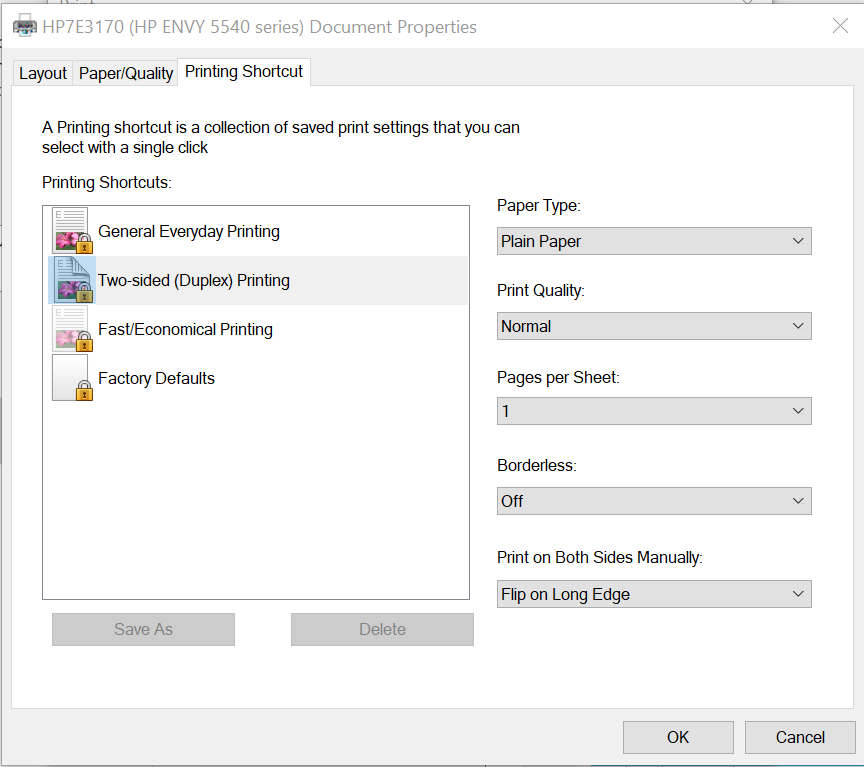Click the printer icon in the title bar
The height and width of the screenshot is (767, 864).
pyautogui.click(x=24, y=25)
